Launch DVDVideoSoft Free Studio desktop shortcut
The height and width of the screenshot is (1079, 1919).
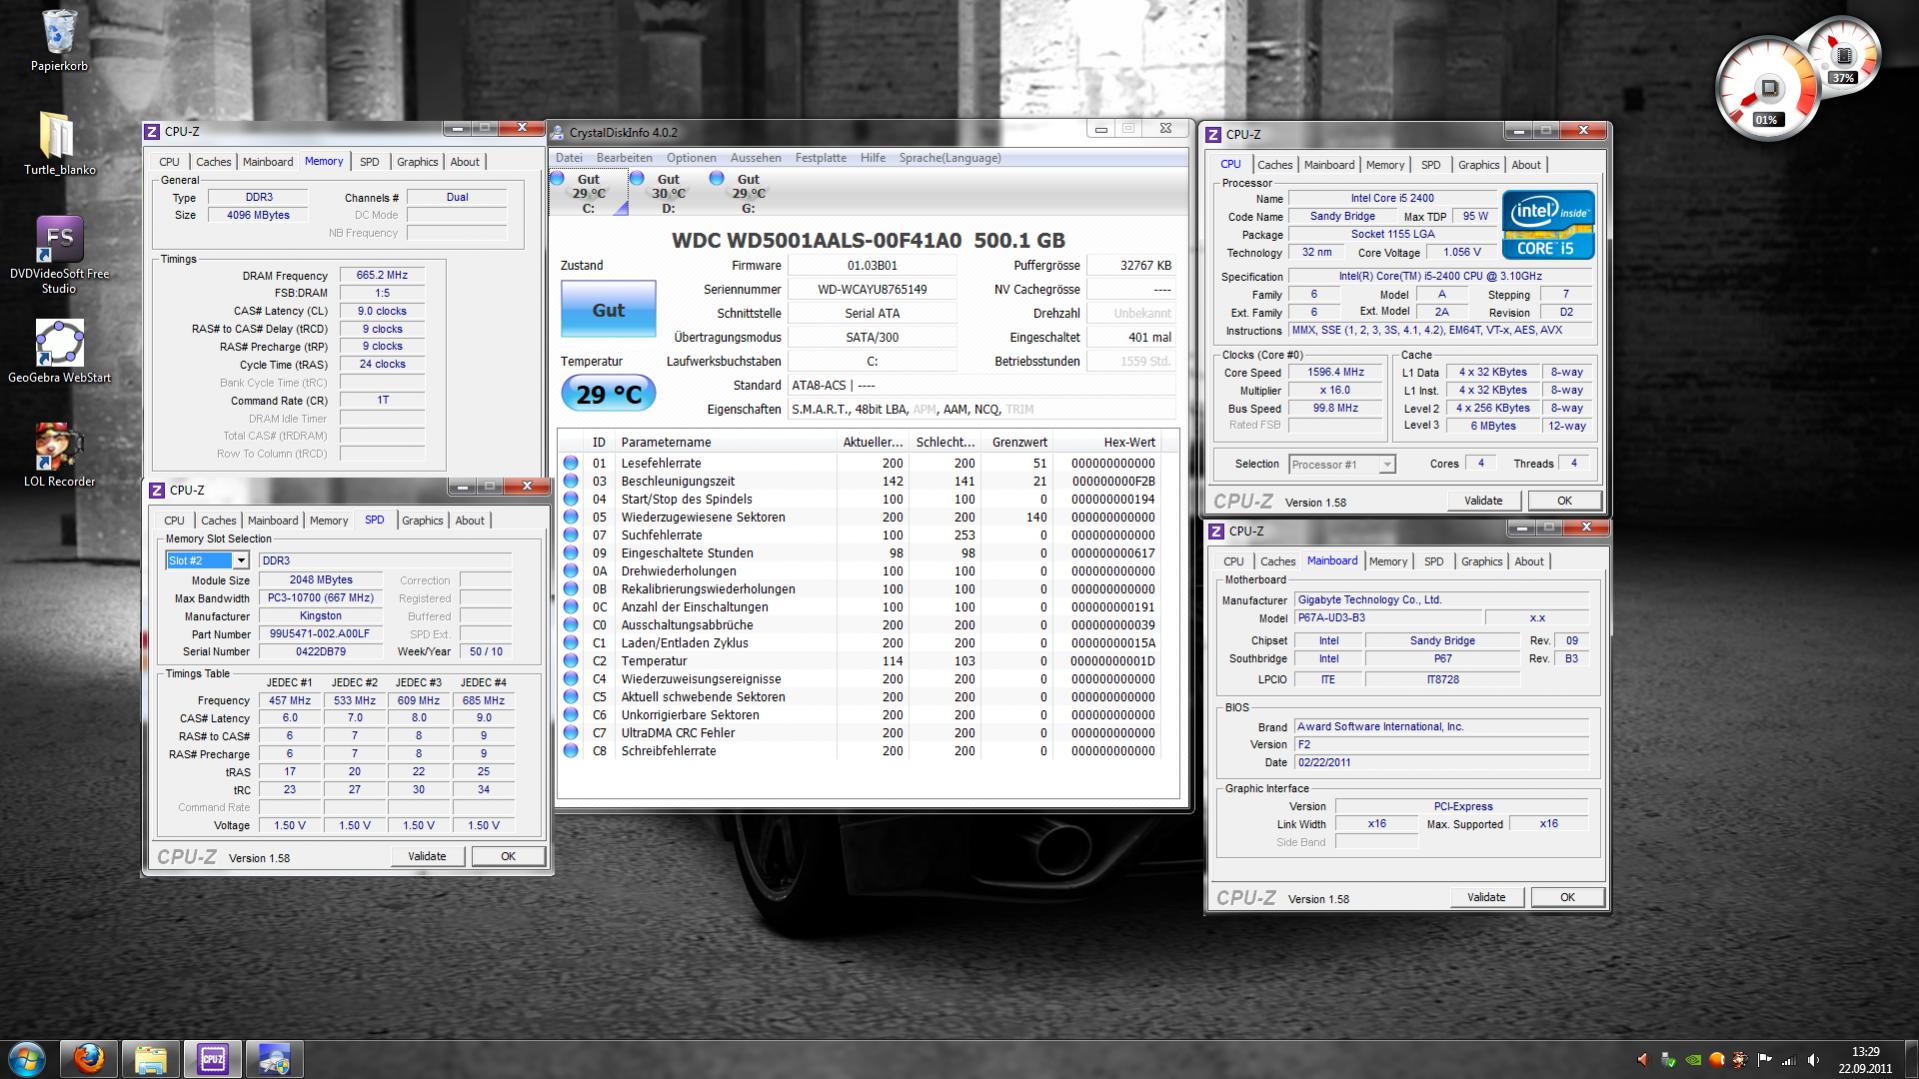(x=59, y=255)
